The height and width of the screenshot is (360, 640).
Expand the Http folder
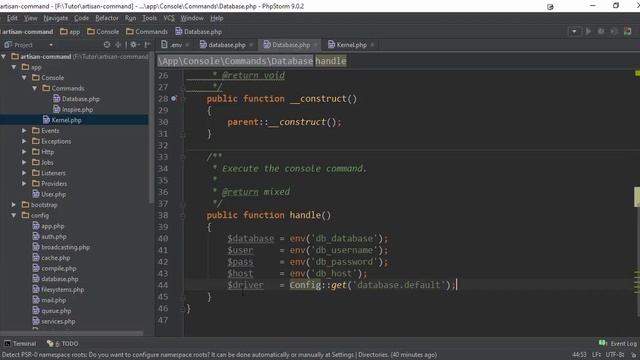[24, 152]
